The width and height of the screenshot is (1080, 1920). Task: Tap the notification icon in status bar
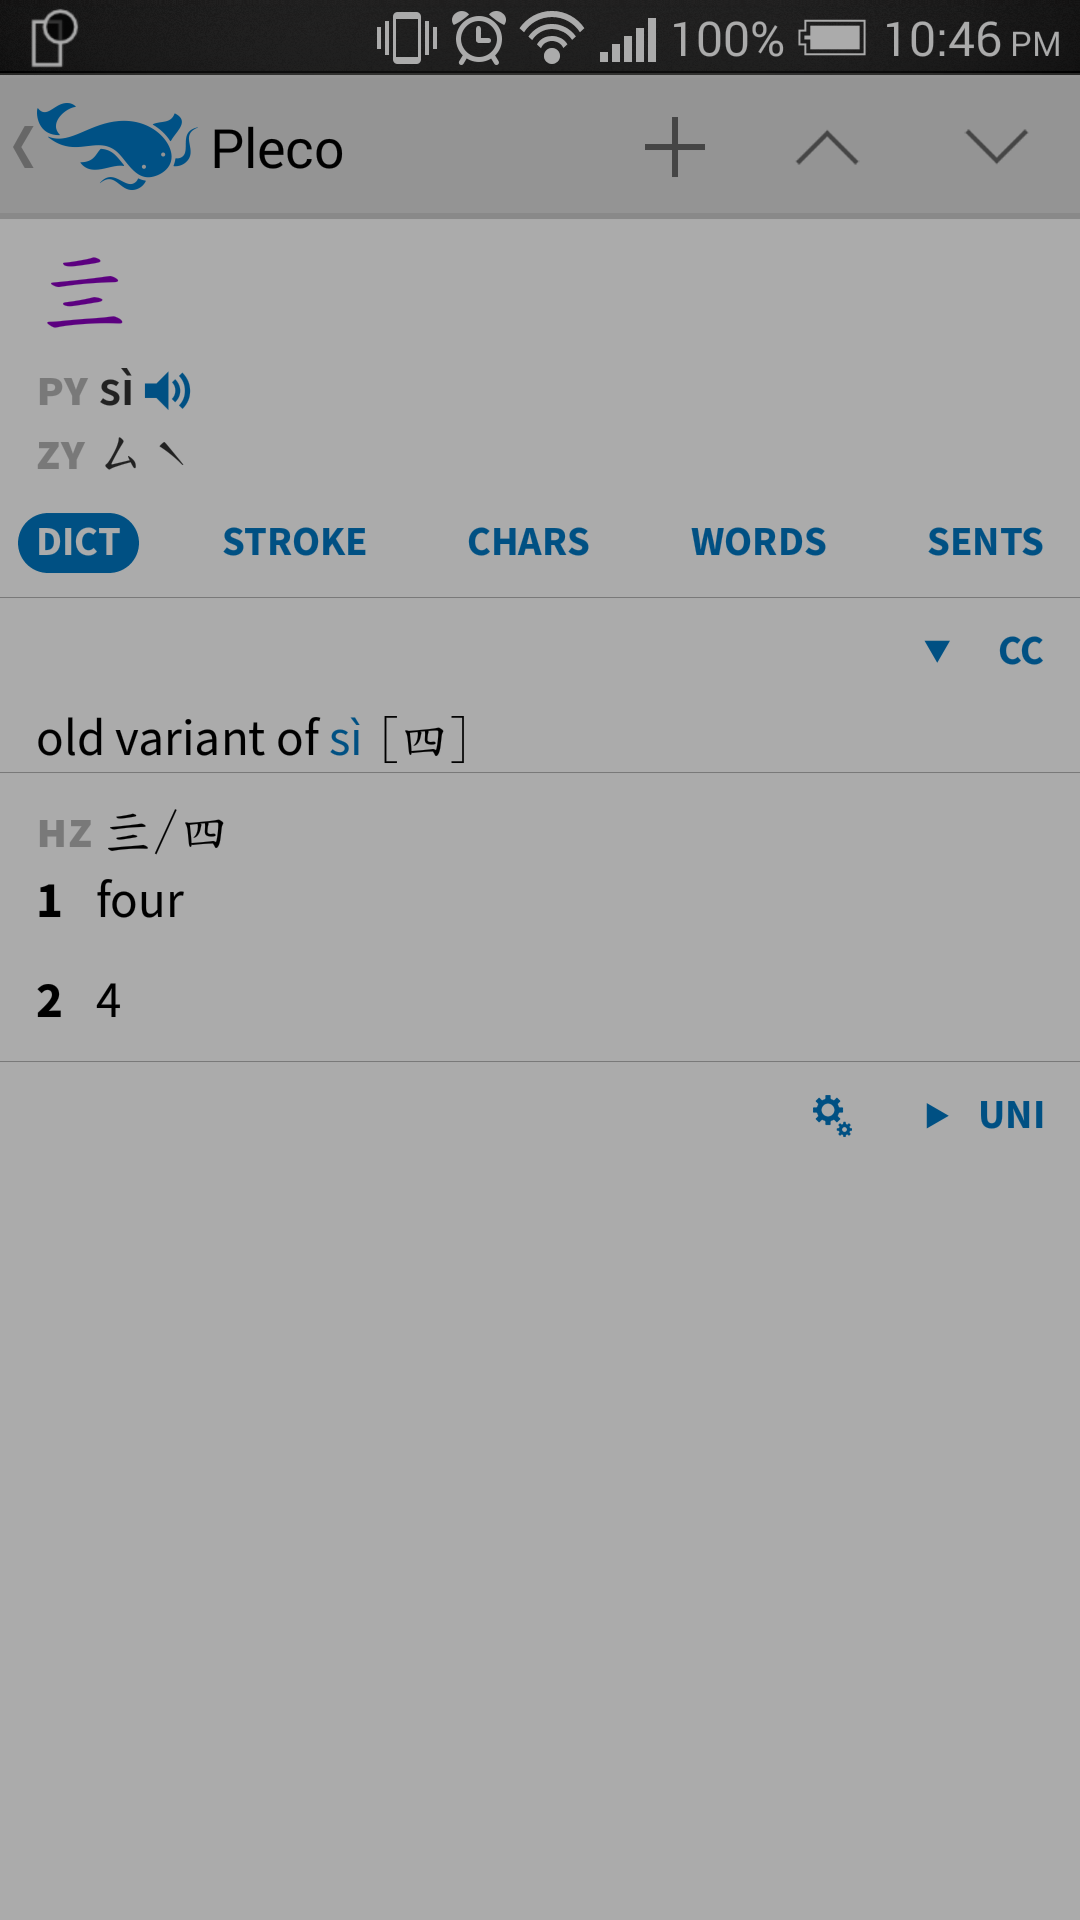tap(53, 37)
